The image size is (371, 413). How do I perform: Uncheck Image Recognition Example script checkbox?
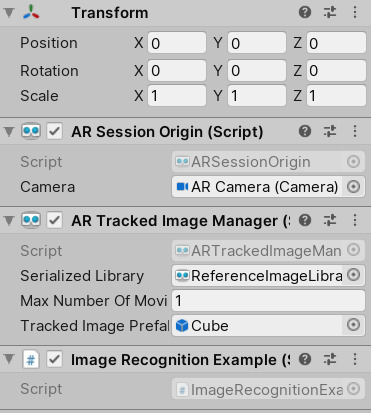(54, 359)
